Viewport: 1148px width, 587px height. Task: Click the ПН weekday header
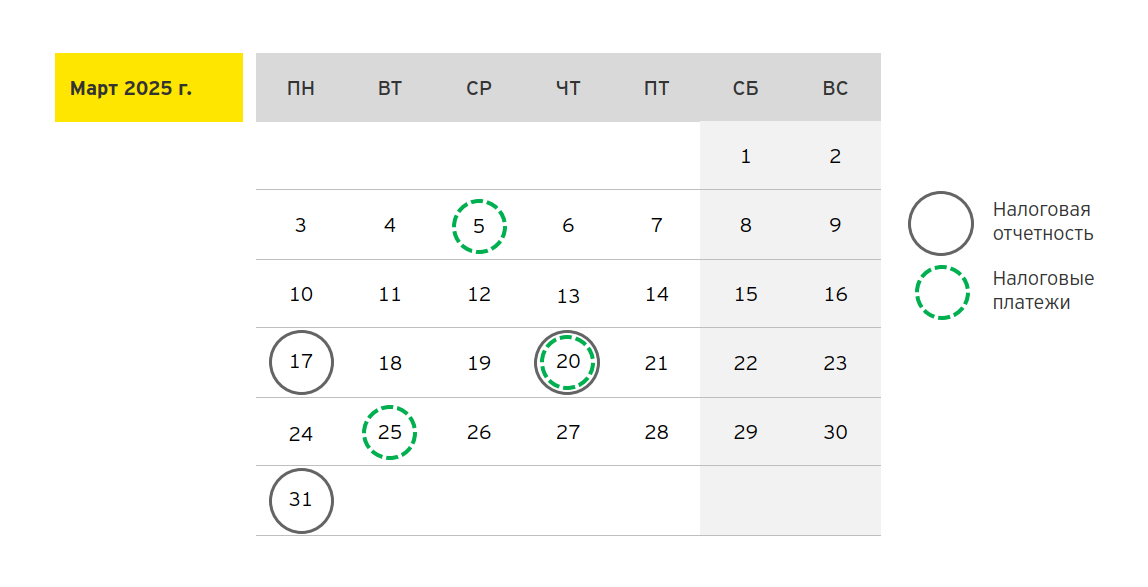(301, 88)
